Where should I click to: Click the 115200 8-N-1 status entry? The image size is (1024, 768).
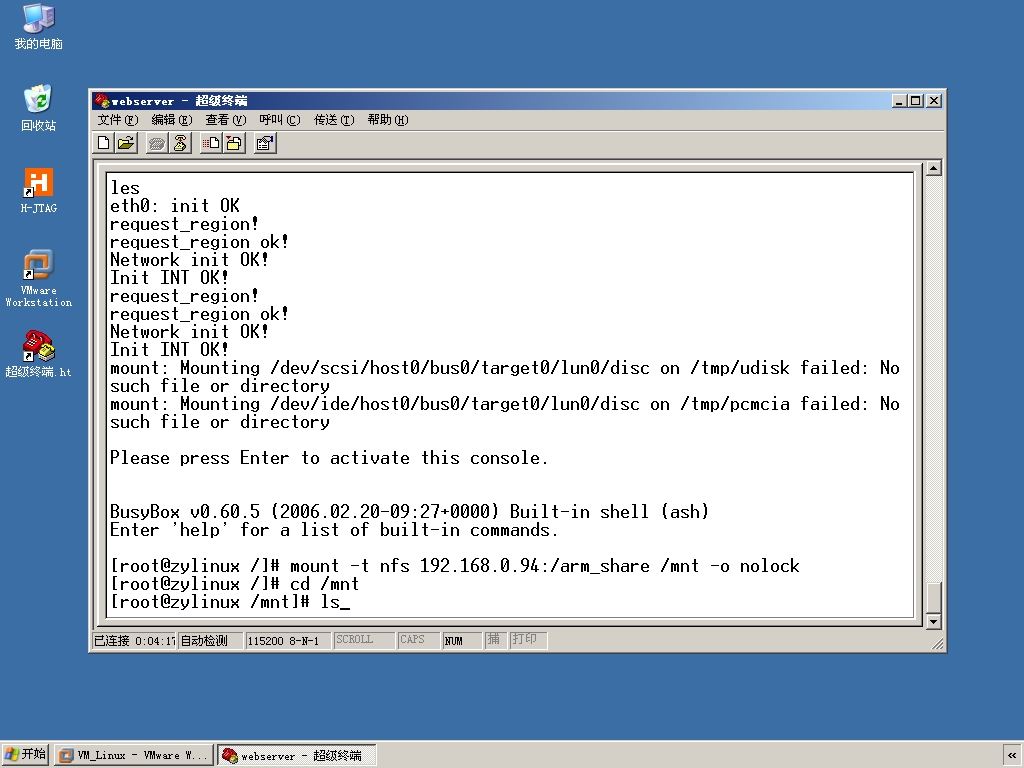[288, 641]
